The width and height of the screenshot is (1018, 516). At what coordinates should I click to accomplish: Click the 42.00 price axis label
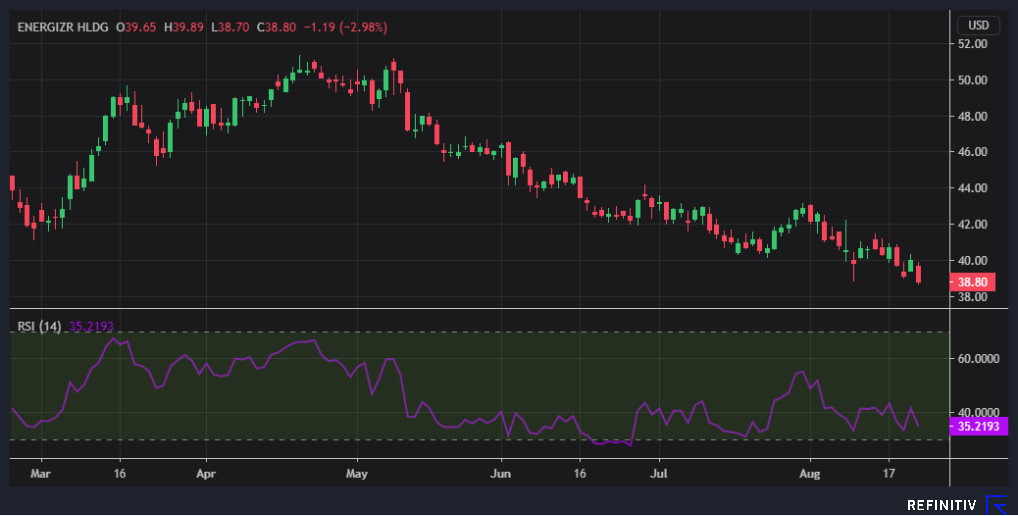point(972,225)
